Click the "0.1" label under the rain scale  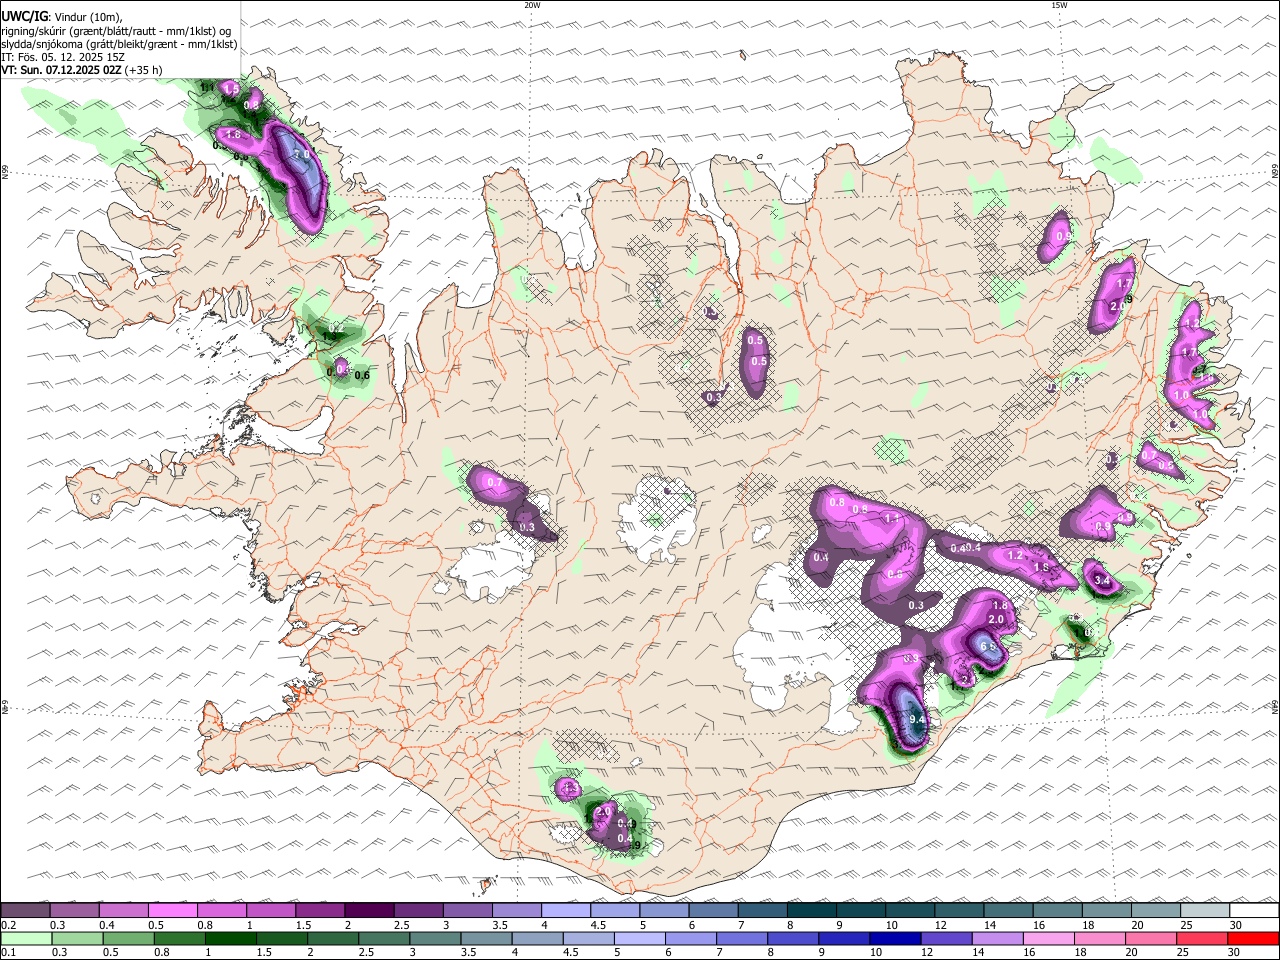tap(9, 953)
